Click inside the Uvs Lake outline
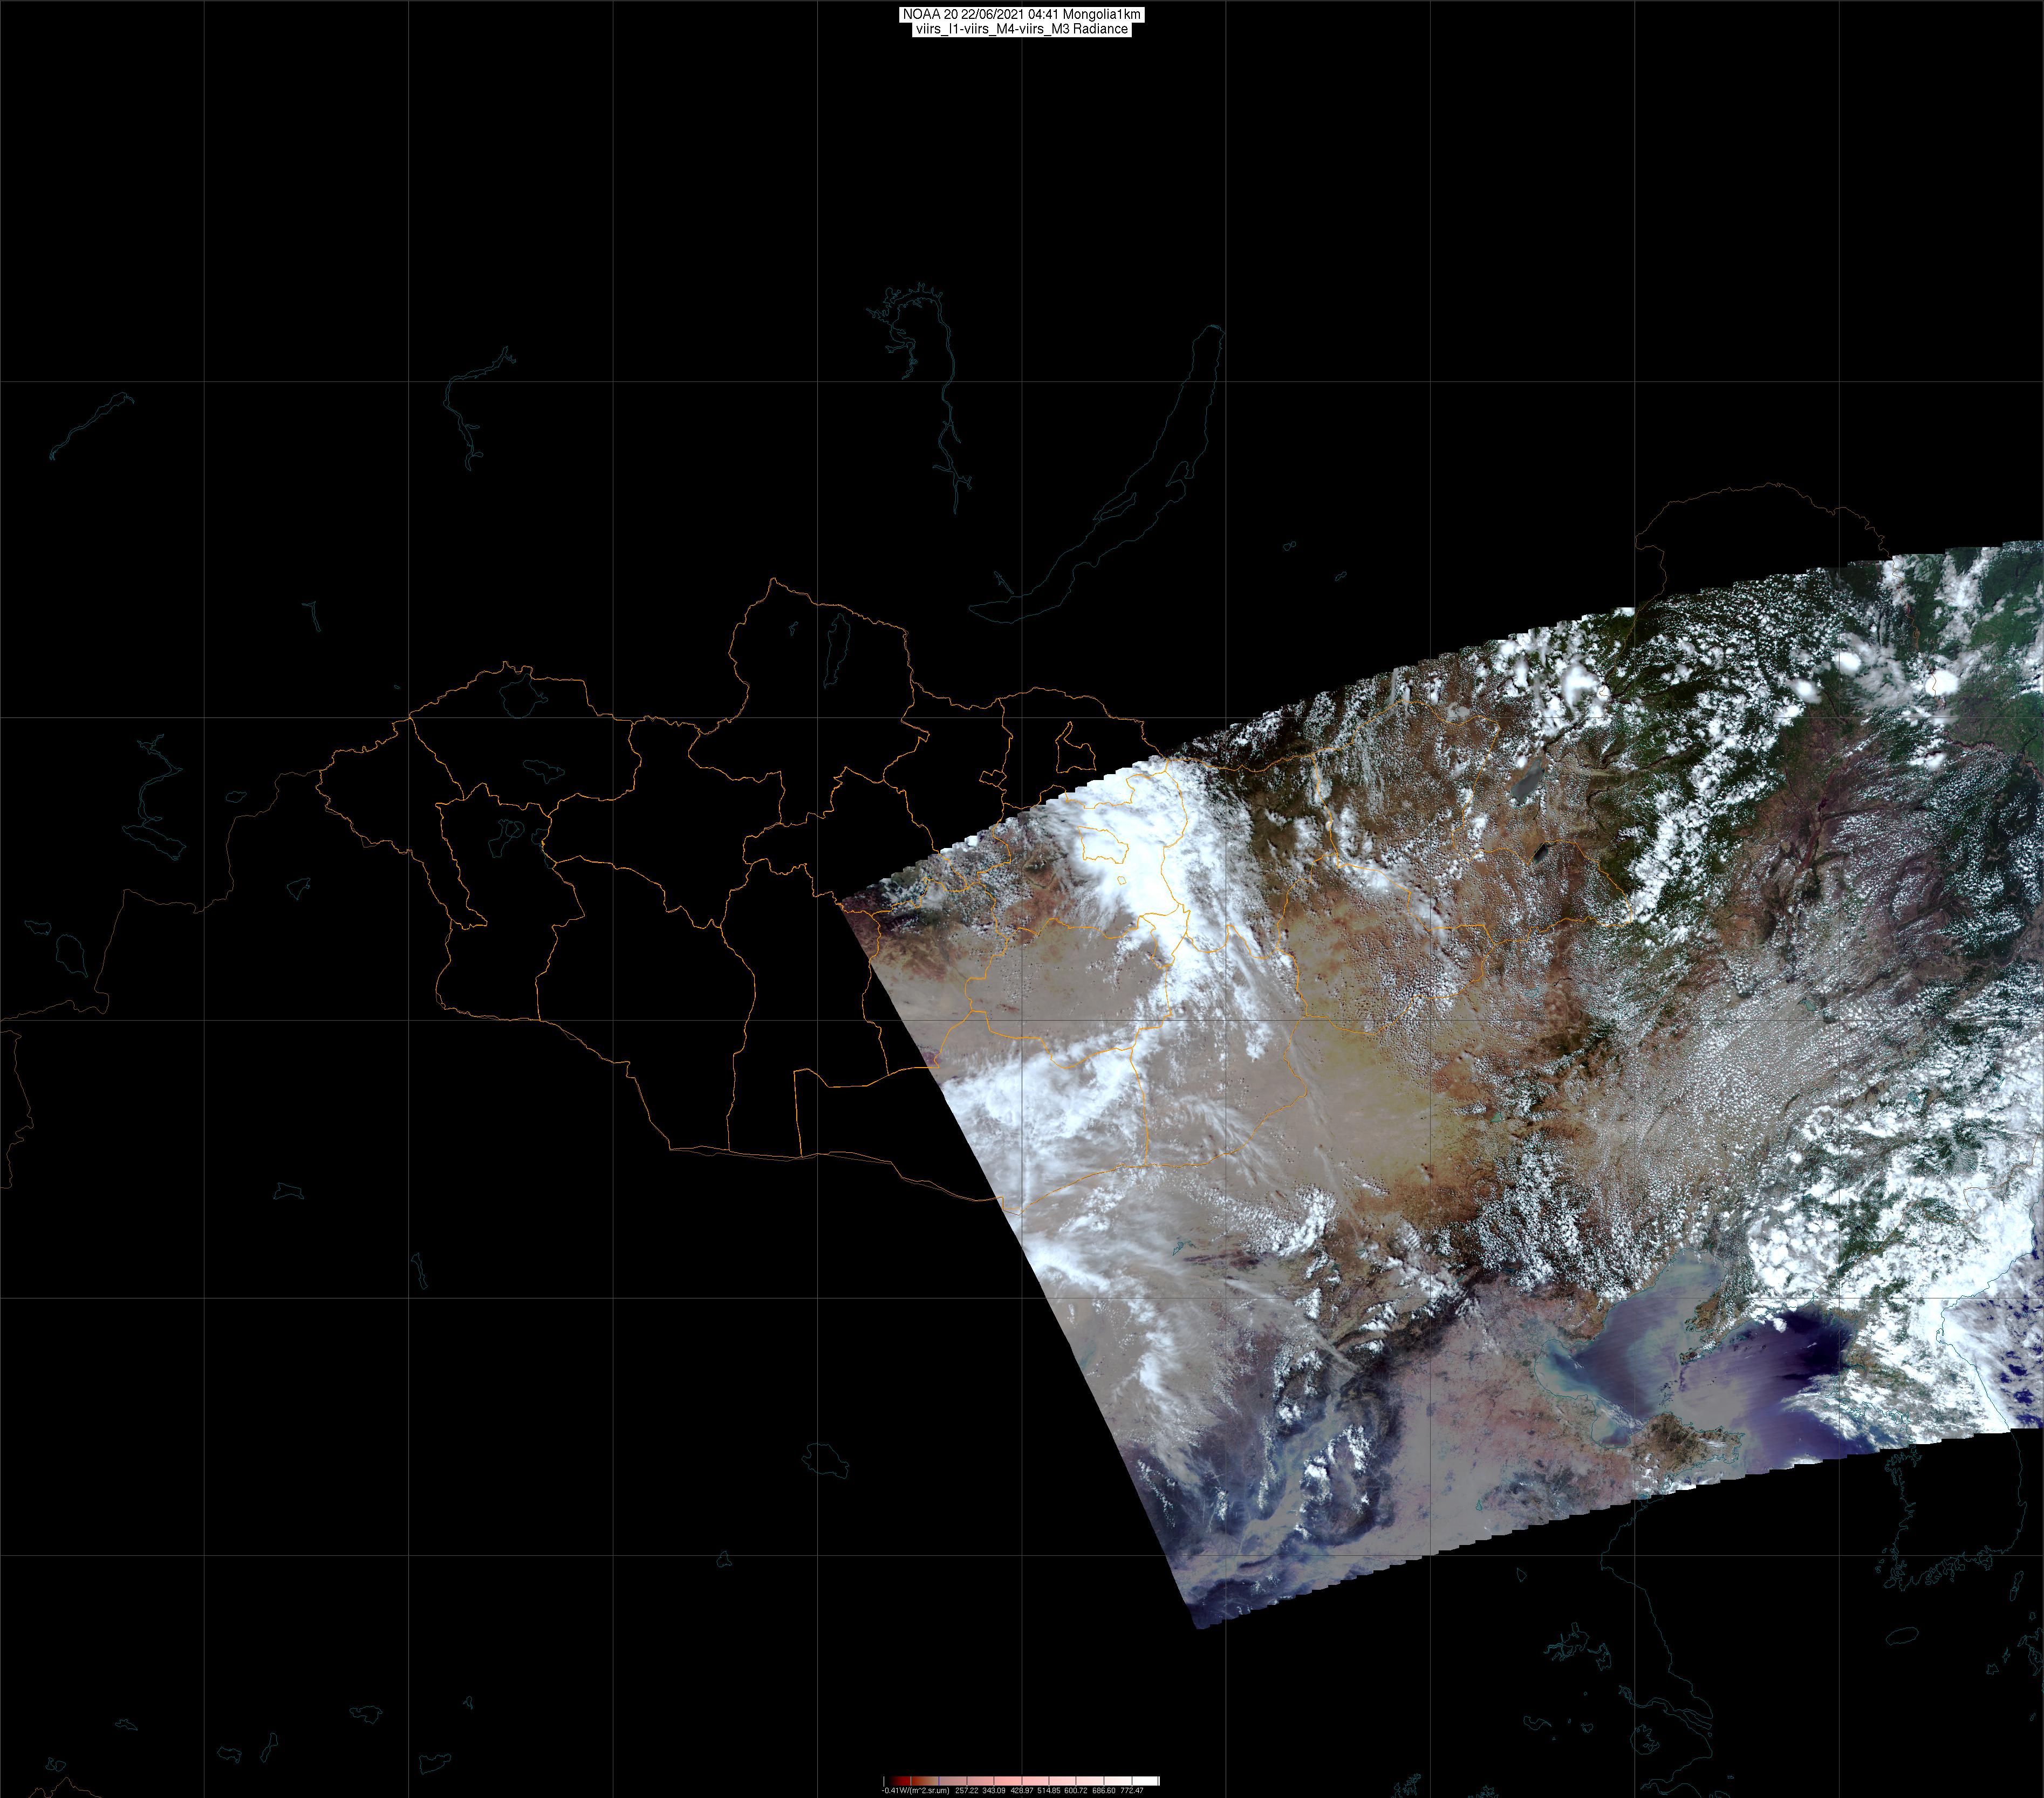Viewport: 2044px width, 1798px height. [518, 697]
